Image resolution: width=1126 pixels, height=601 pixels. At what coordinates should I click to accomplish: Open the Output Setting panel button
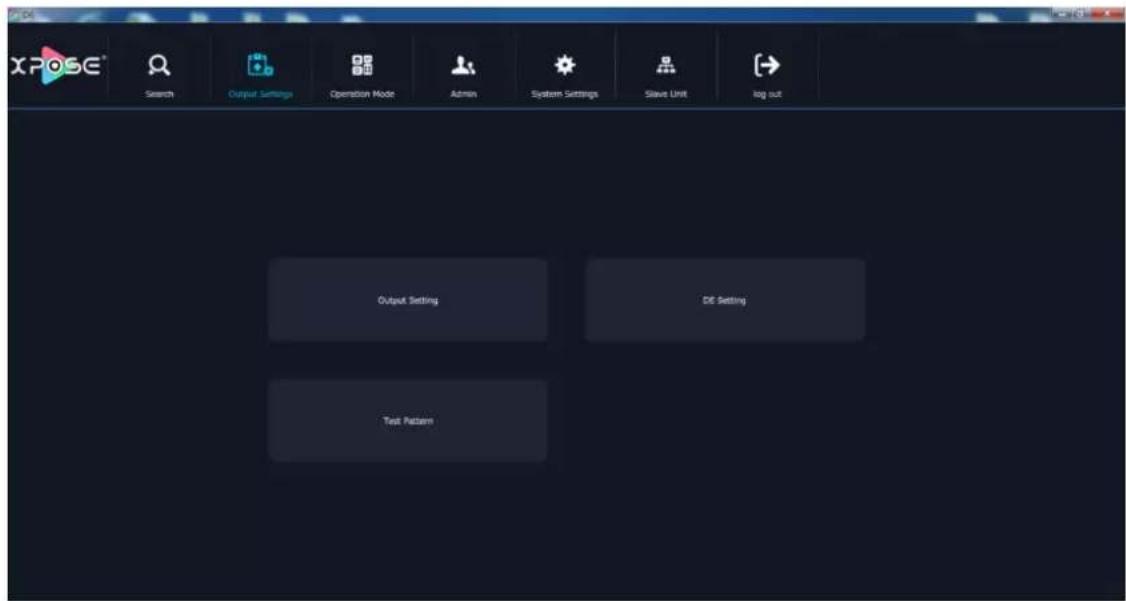pyautogui.click(x=408, y=300)
